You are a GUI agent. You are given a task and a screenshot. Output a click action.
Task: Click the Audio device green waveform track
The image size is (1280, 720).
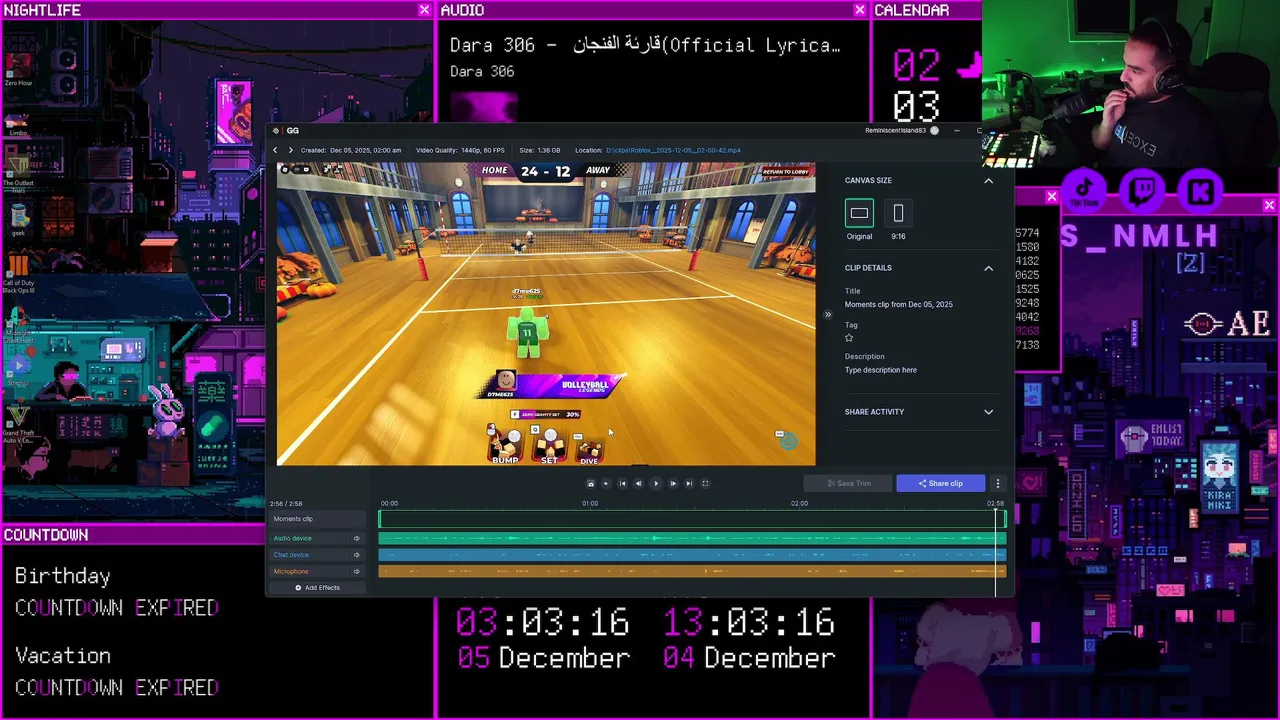692,538
